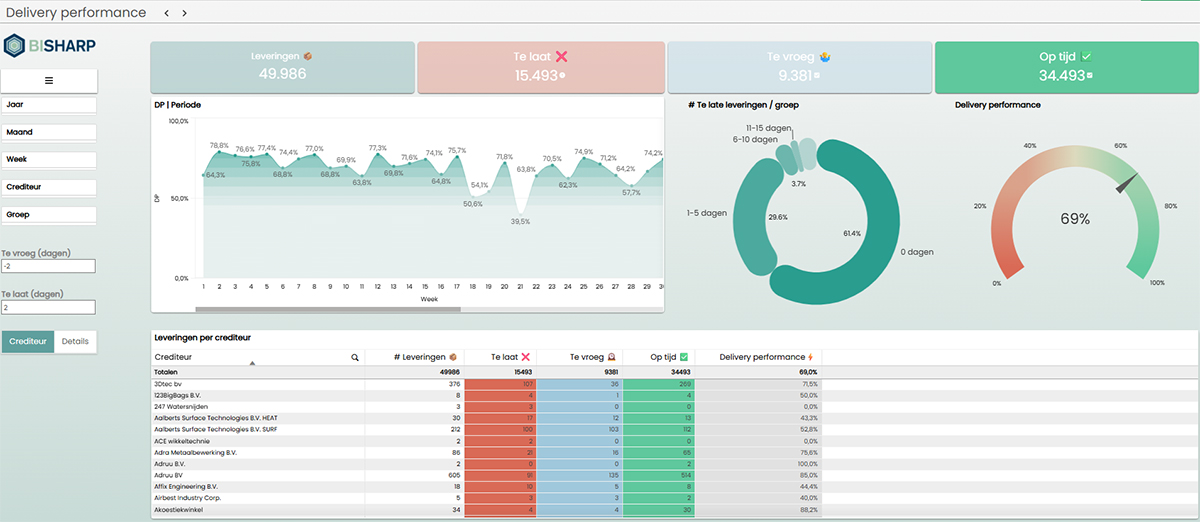Switch to the Crediteur tab

(x=28, y=341)
